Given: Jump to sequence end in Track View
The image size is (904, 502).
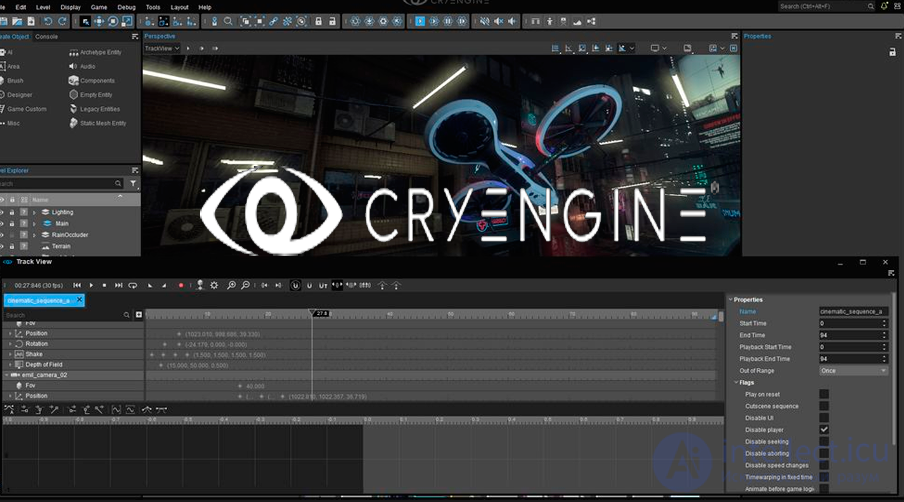Looking at the screenshot, I should (x=118, y=285).
